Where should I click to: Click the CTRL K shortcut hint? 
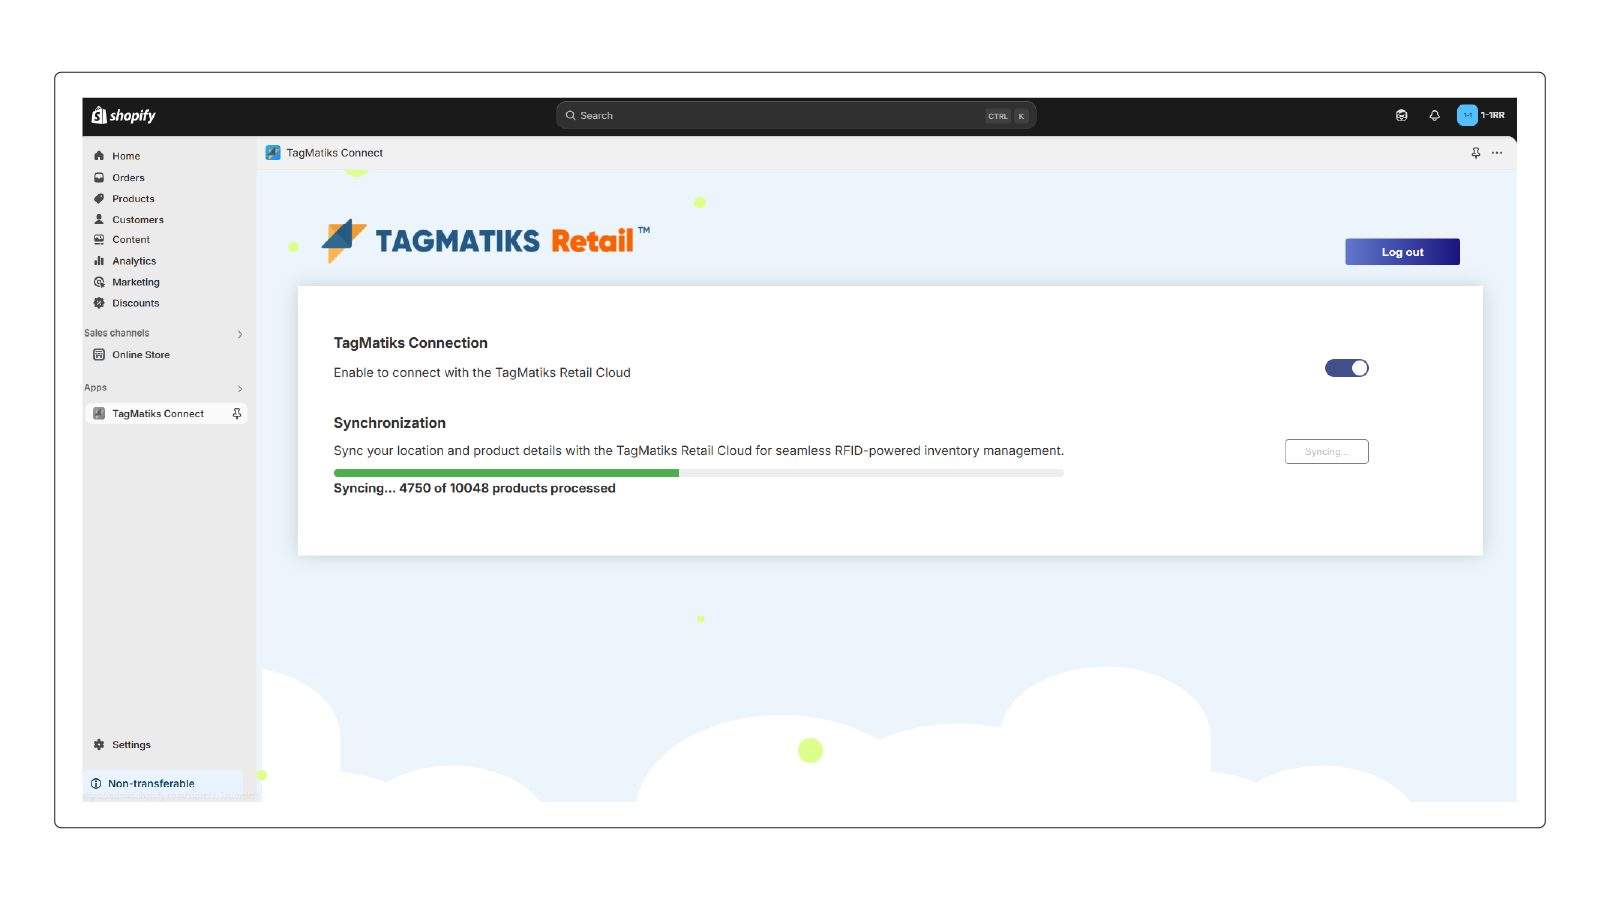[x=1007, y=116]
